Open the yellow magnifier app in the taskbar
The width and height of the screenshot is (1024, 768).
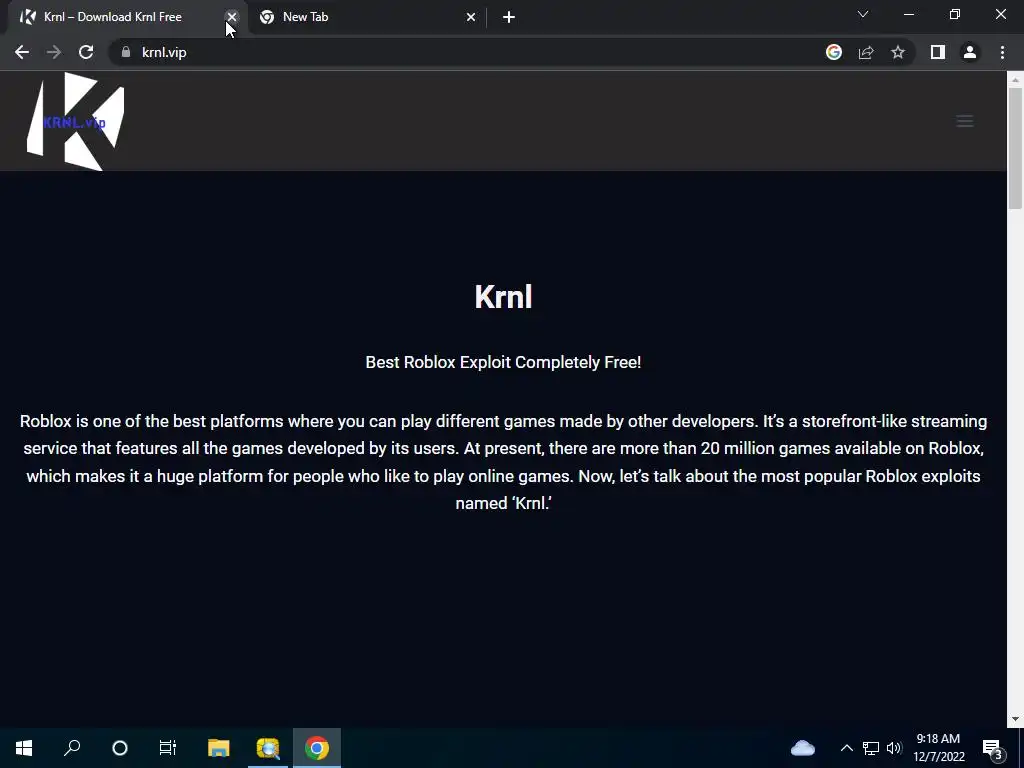pos(268,748)
